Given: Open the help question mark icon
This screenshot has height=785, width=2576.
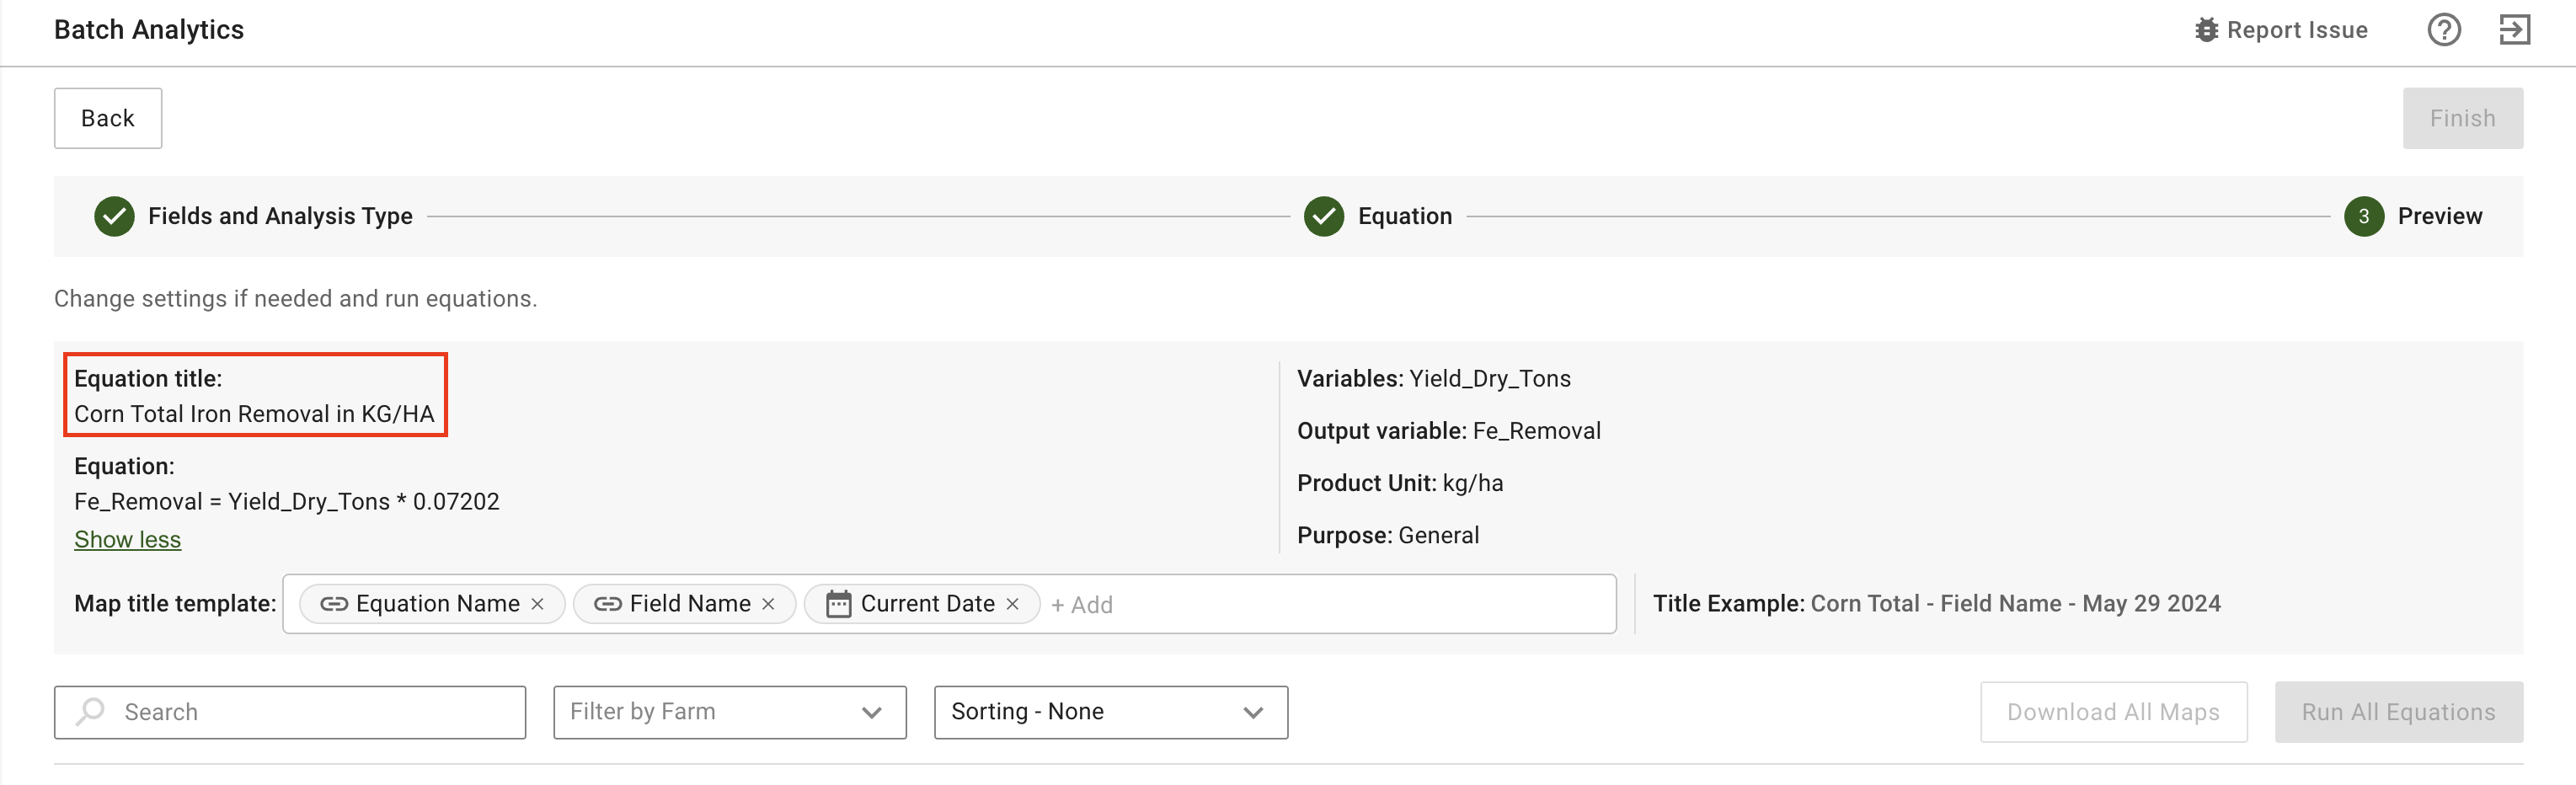Looking at the screenshot, I should 2443,30.
